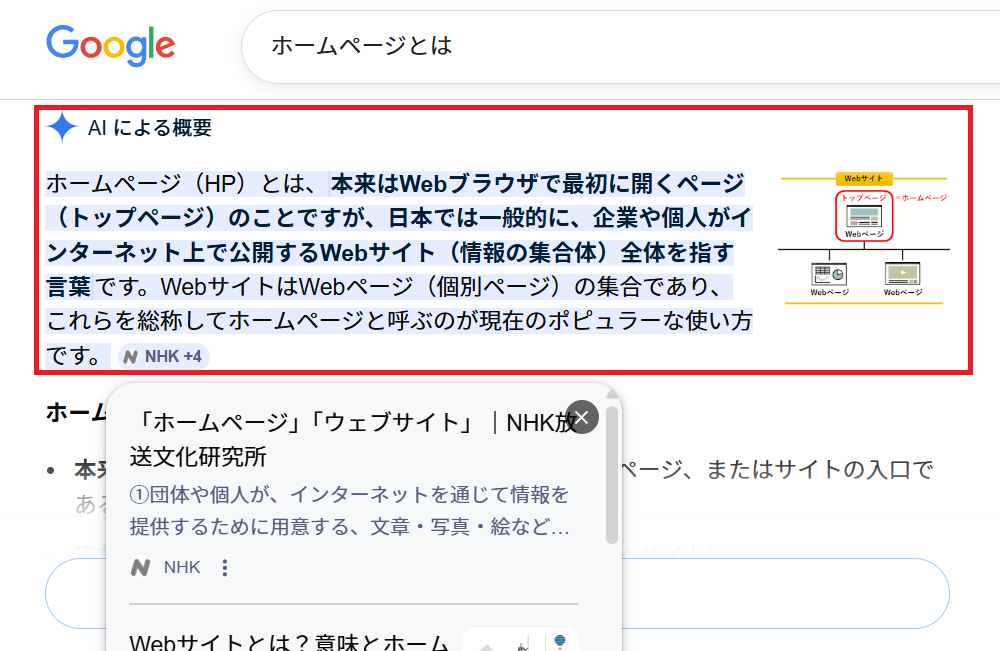Open the Webサイトとは？ result link
This screenshot has height=651, width=1000.
pyautogui.click(x=290, y=641)
